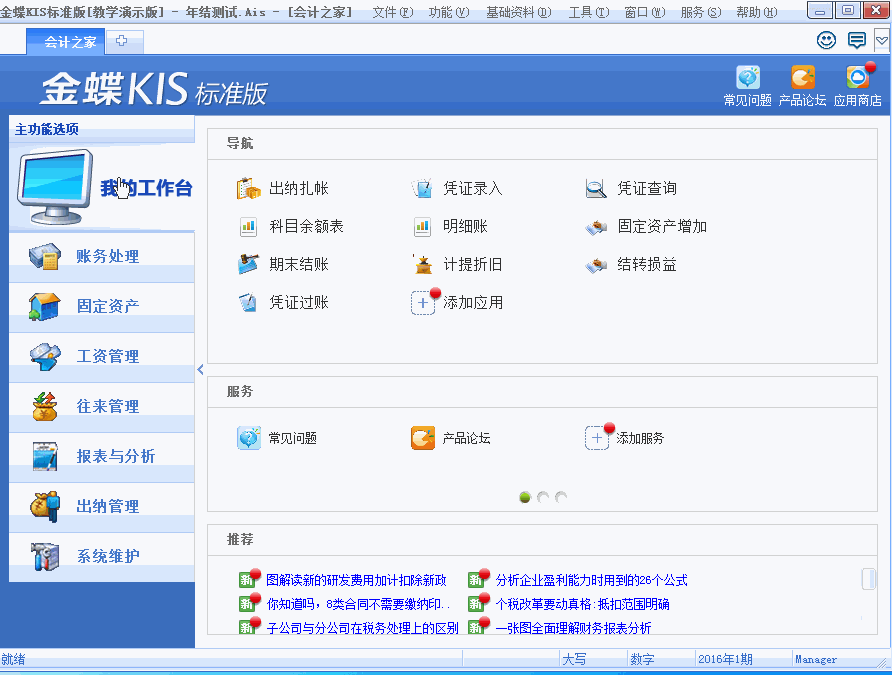Open 固定资产增加 icon
The width and height of the screenshot is (892, 675).
(x=596, y=227)
